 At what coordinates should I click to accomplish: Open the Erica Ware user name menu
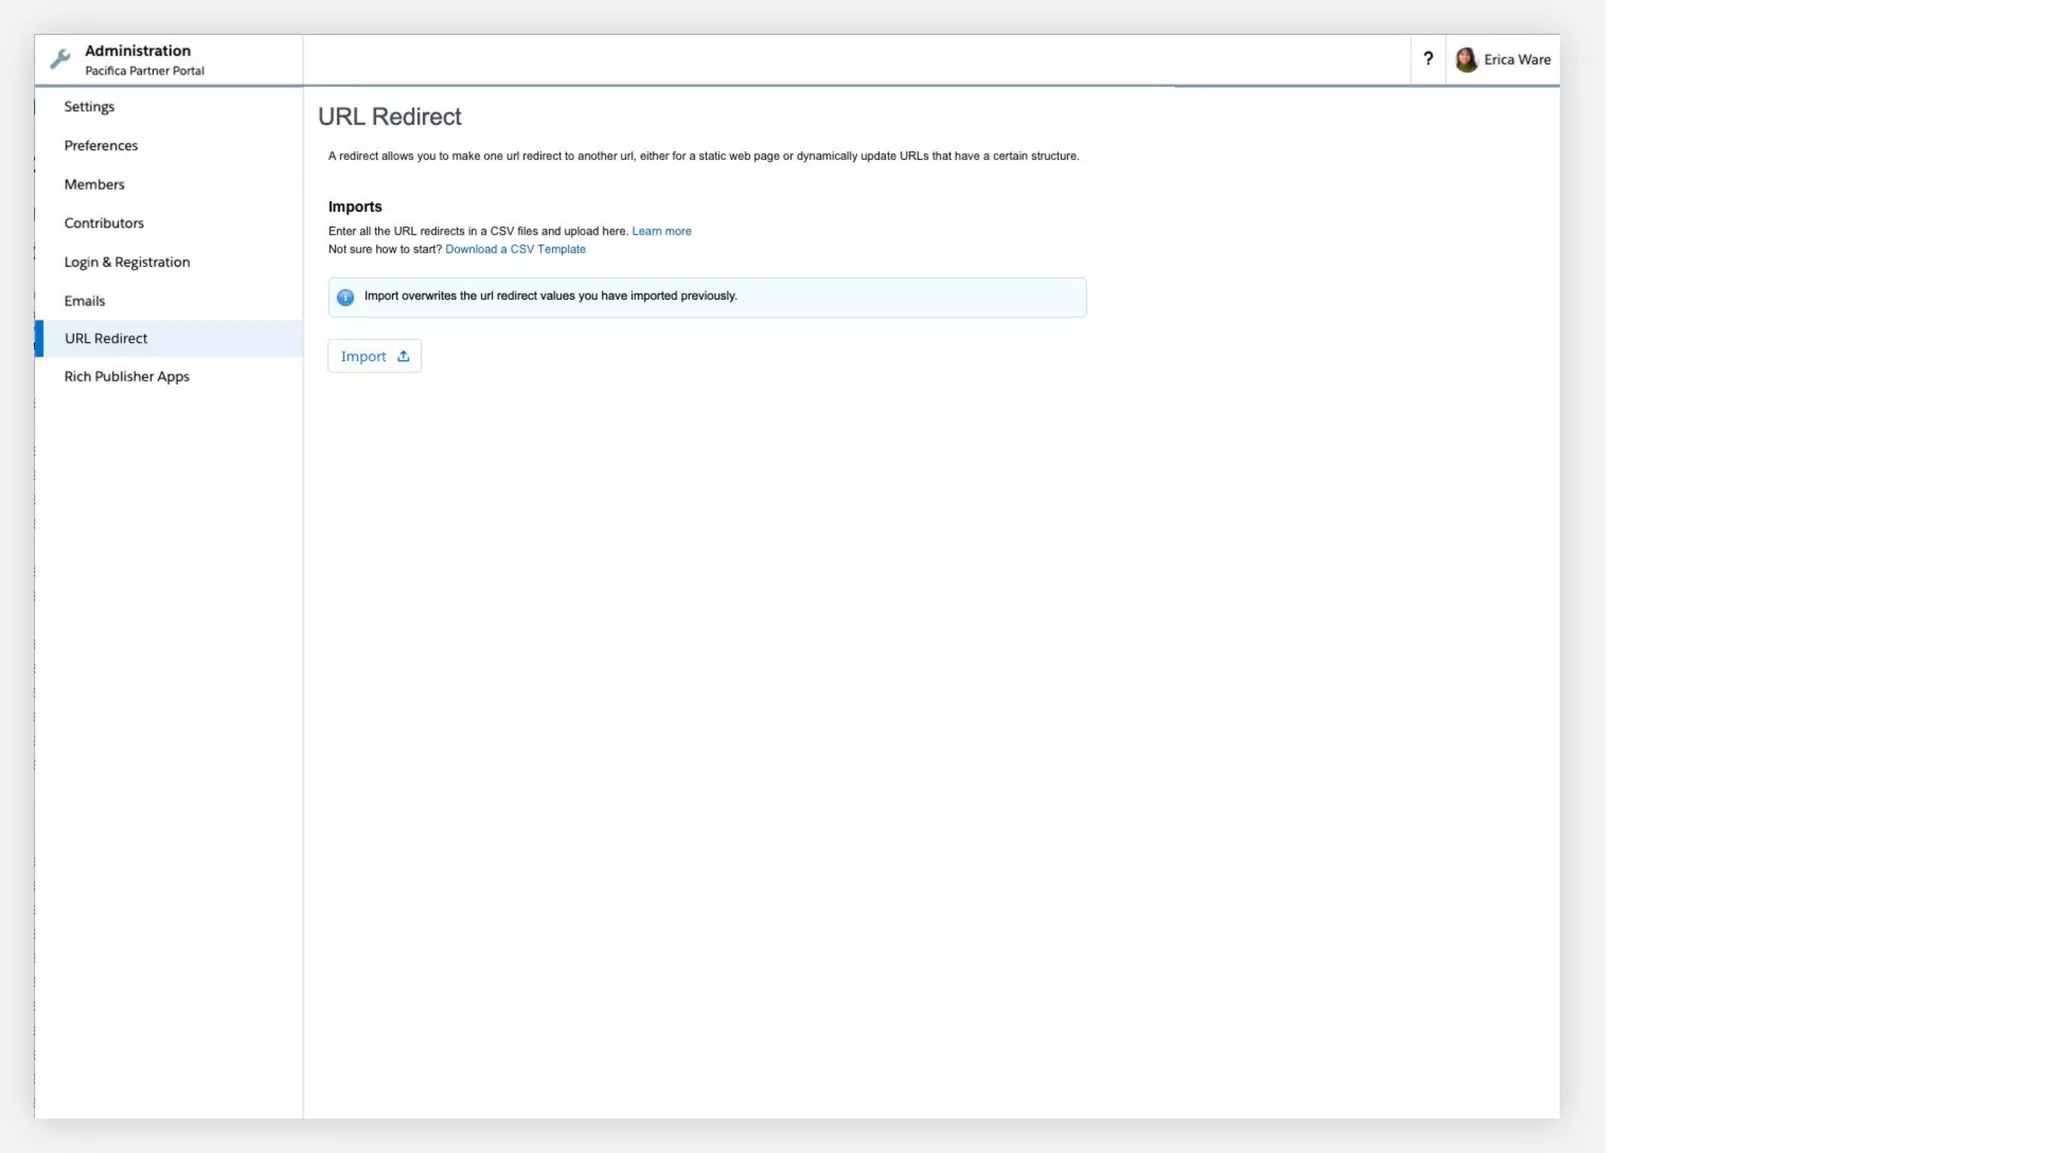pyautogui.click(x=1517, y=60)
